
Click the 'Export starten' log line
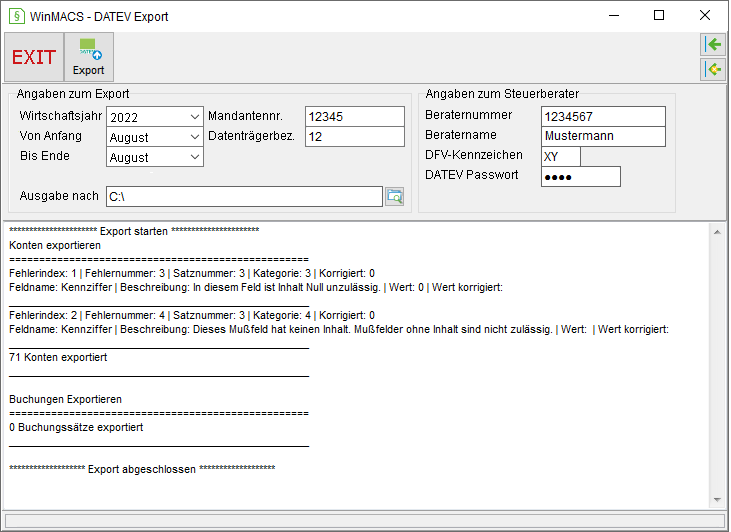pos(134,231)
